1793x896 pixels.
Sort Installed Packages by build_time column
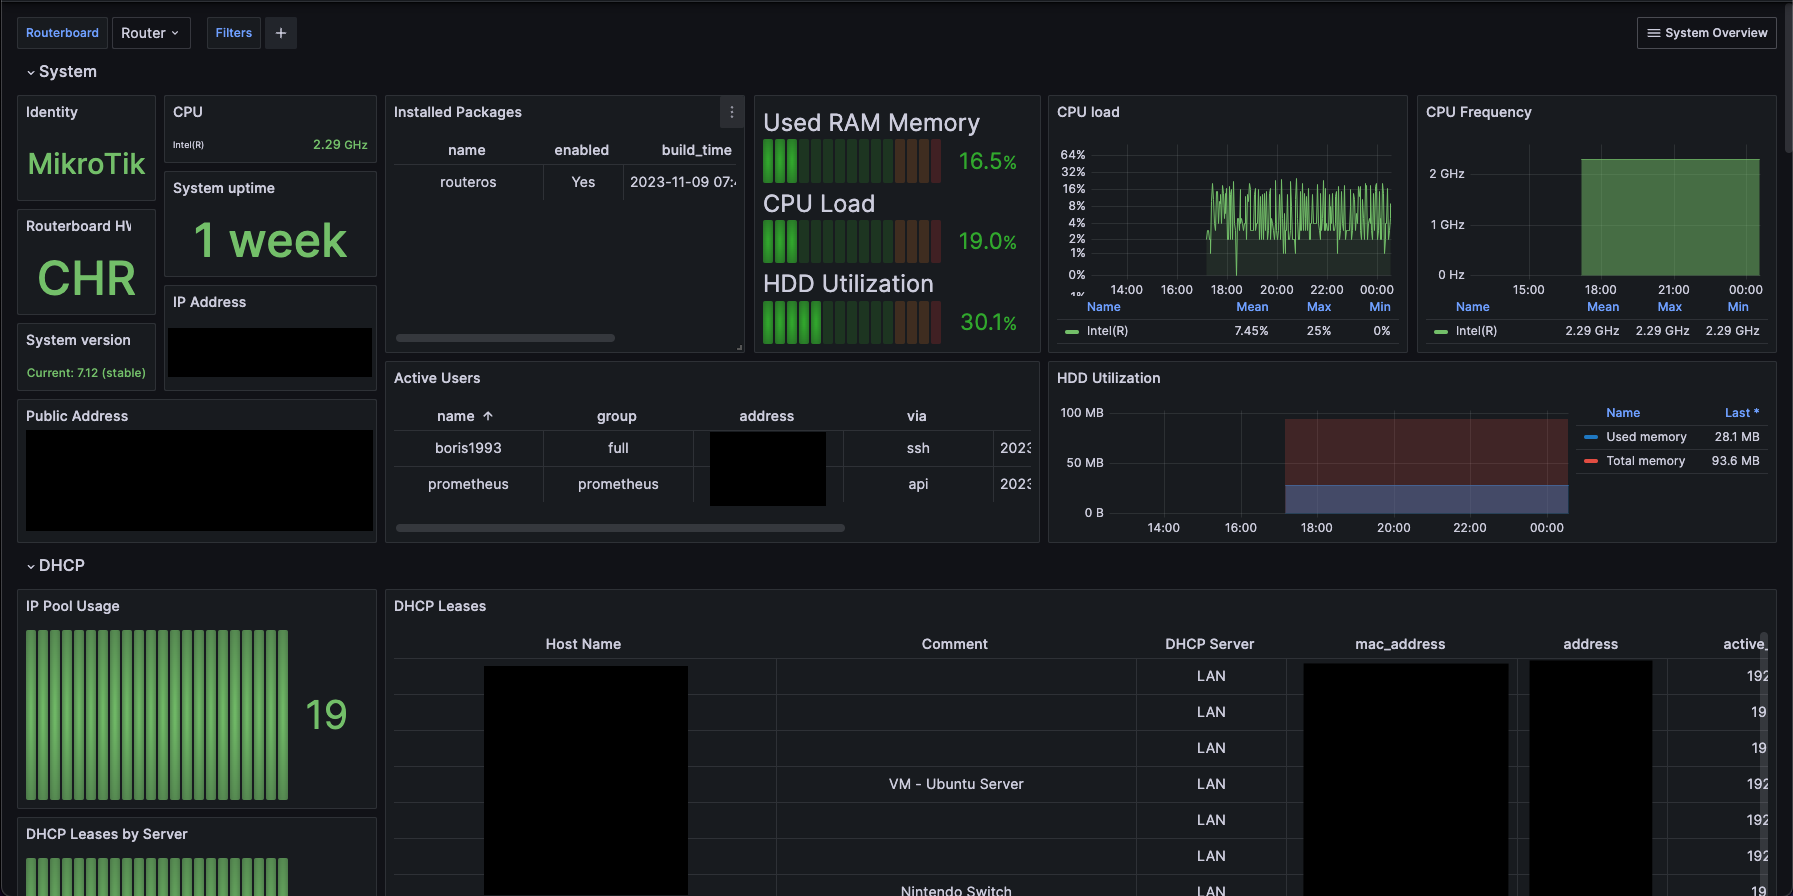(697, 150)
